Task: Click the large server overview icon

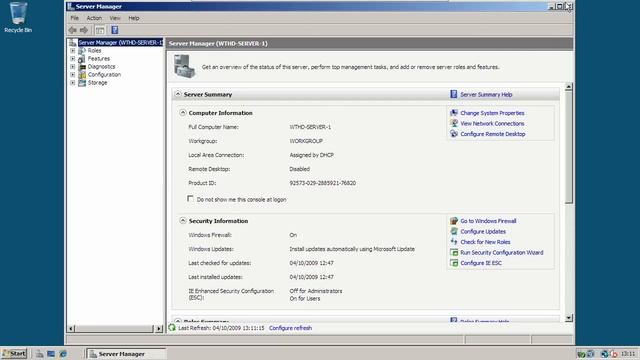Action: pos(184,66)
